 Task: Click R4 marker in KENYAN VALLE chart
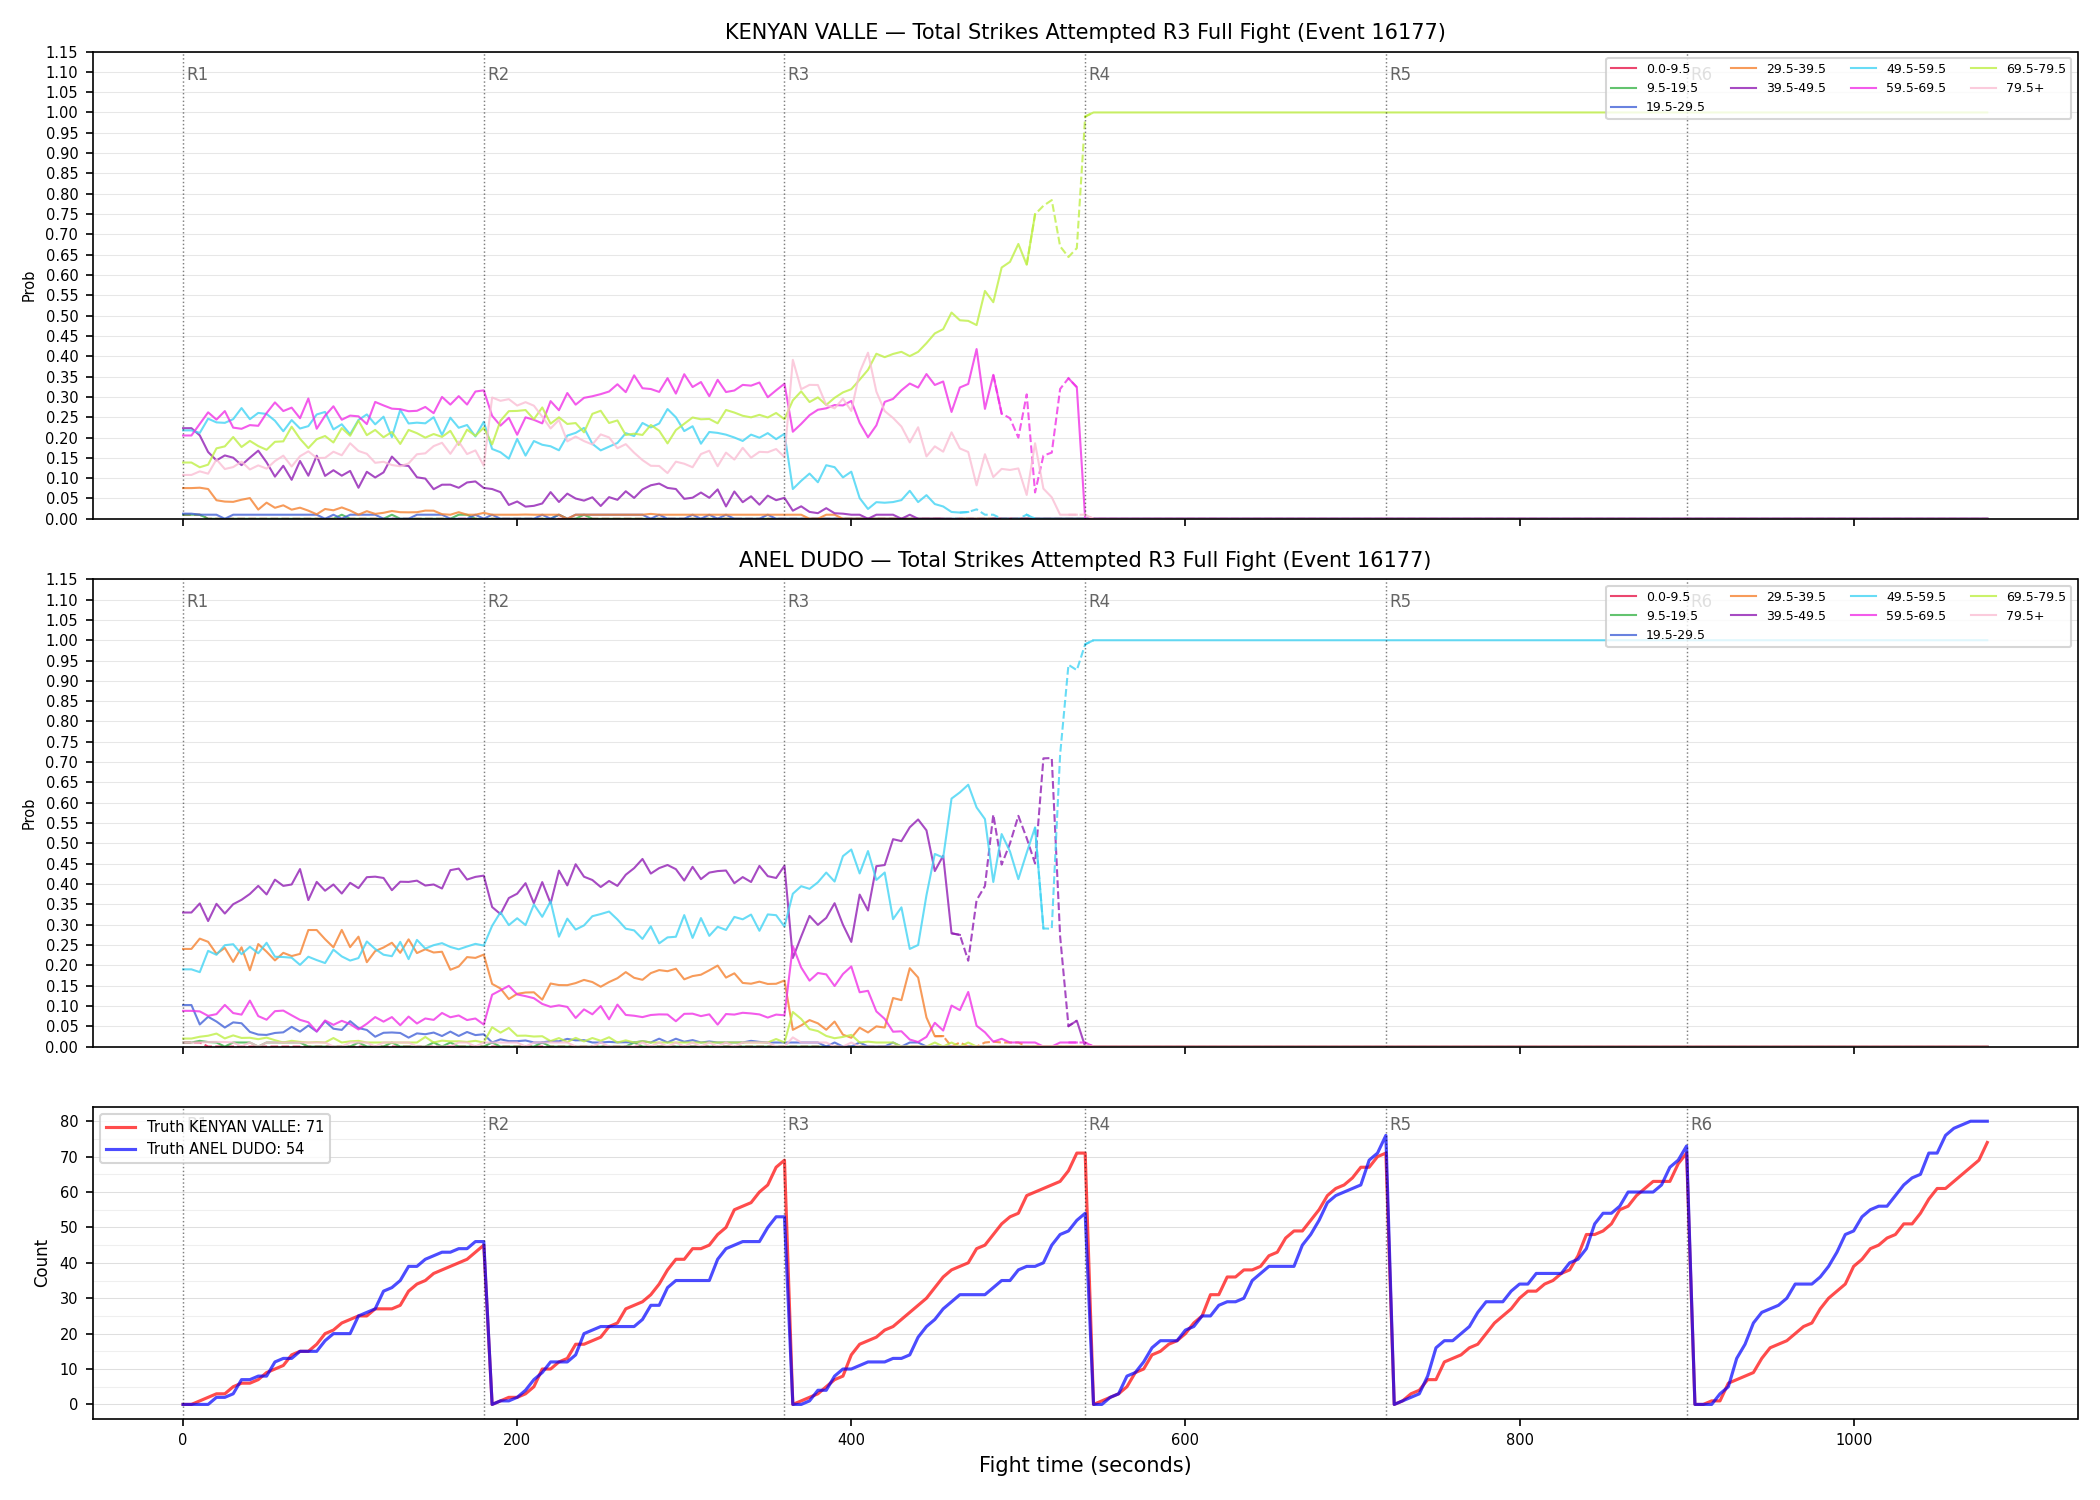click(1099, 74)
